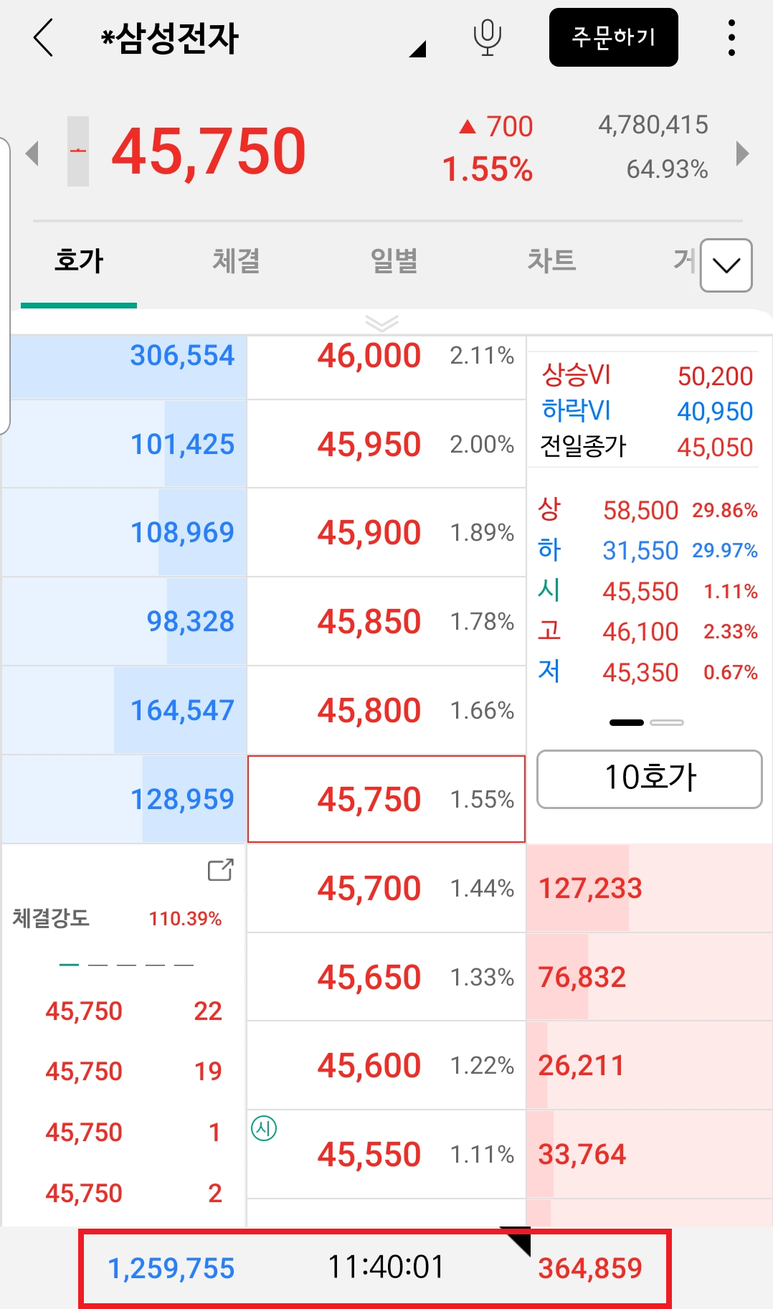Switch to the 체결 tab
The width and height of the screenshot is (773, 1309).
tap(236, 261)
